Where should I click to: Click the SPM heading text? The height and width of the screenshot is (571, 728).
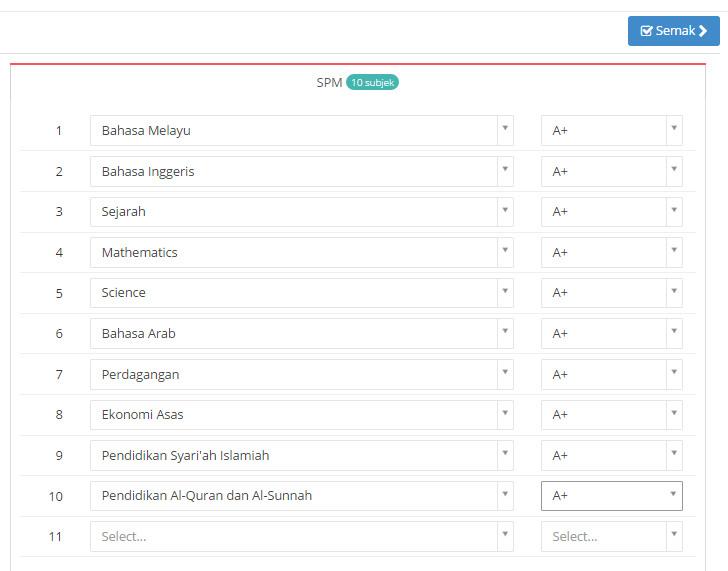tap(329, 83)
